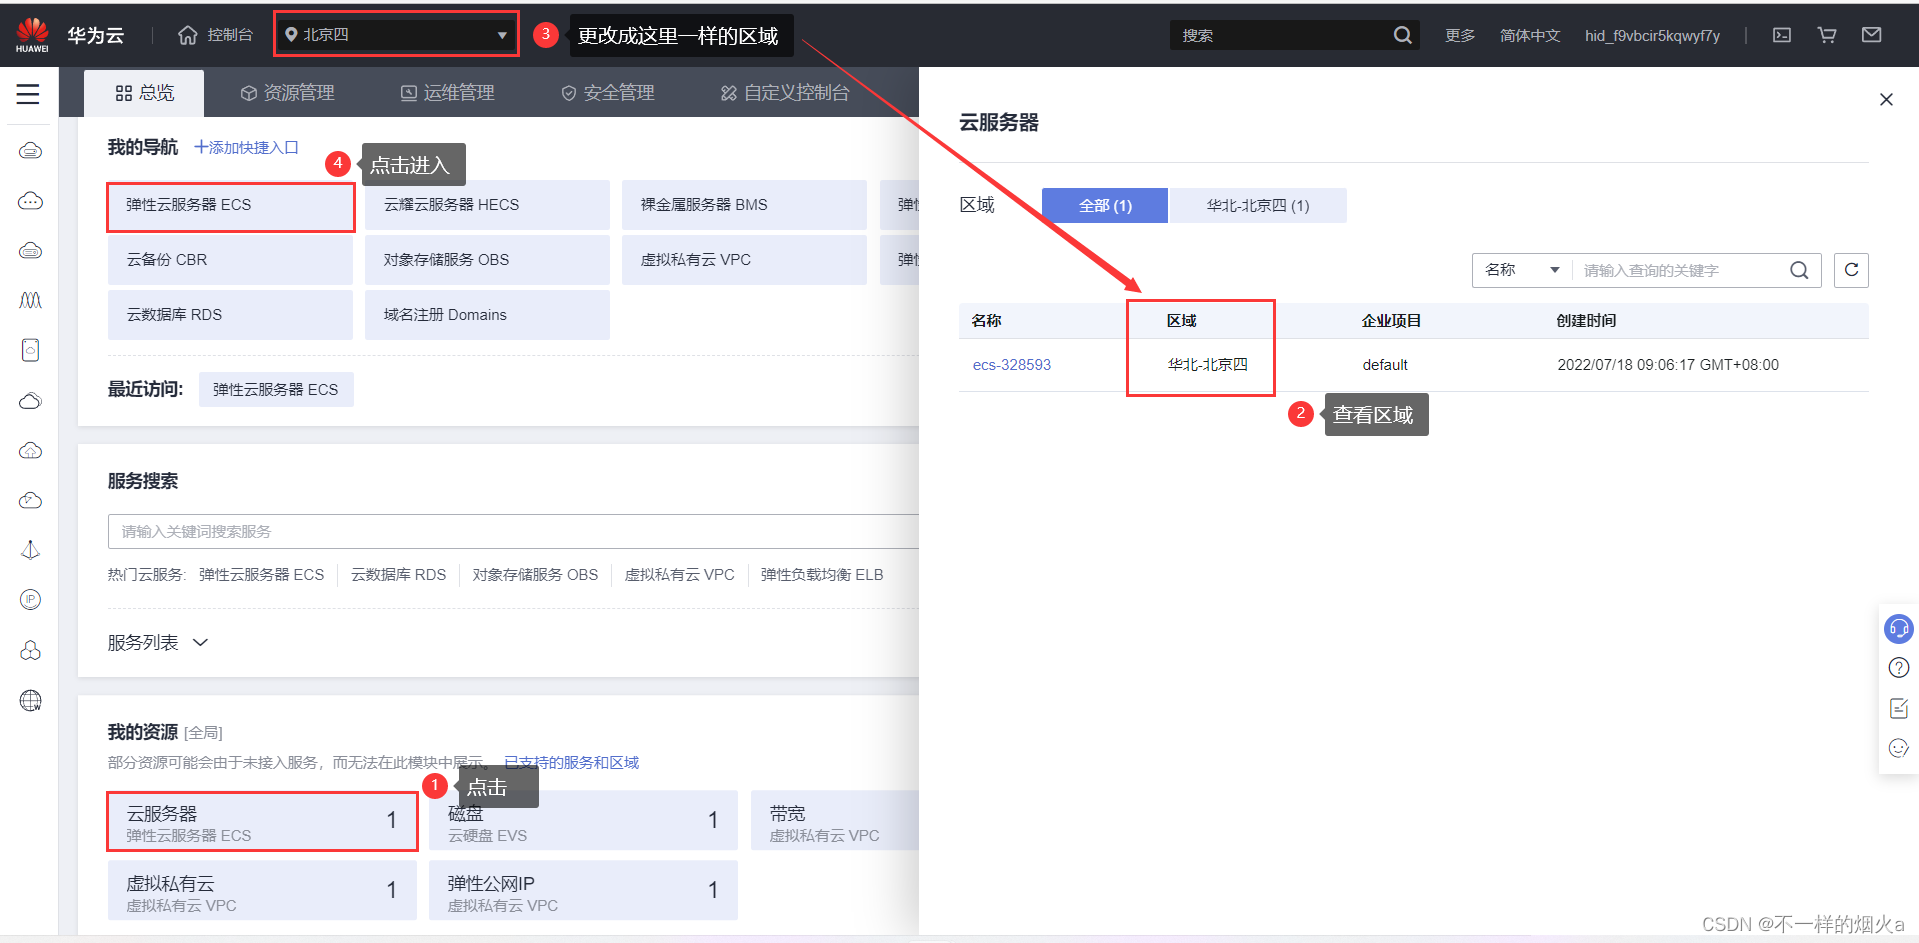Viewport: 1919px width, 943px height.
Task: Open the mail messages icon
Action: click(1872, 35)
